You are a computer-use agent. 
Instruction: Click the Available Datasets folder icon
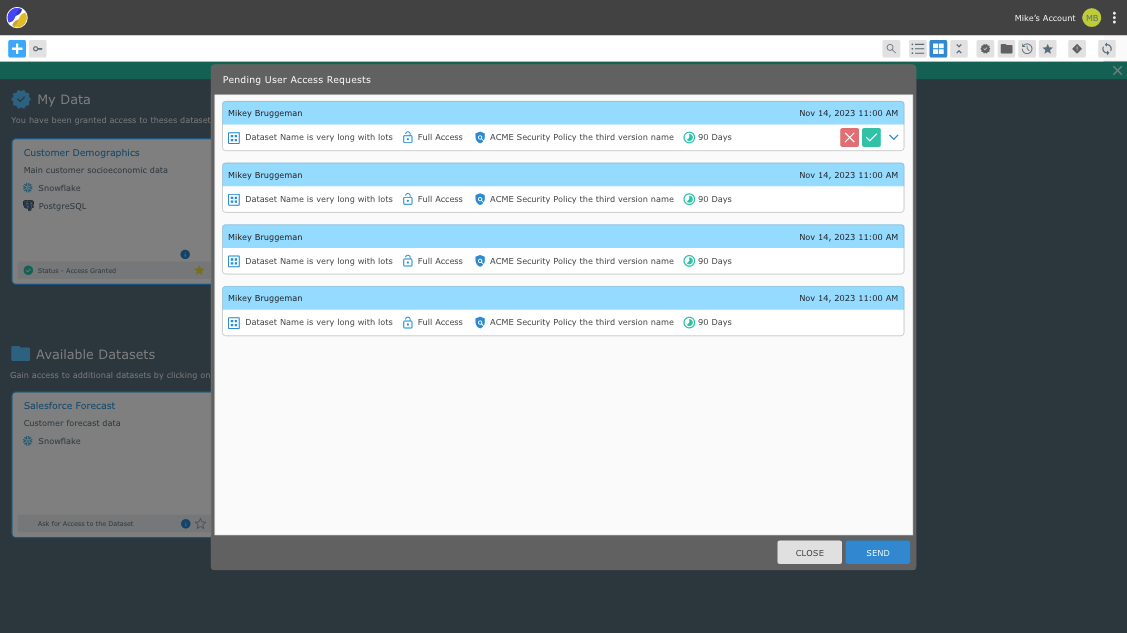click(x=20, y=354)
